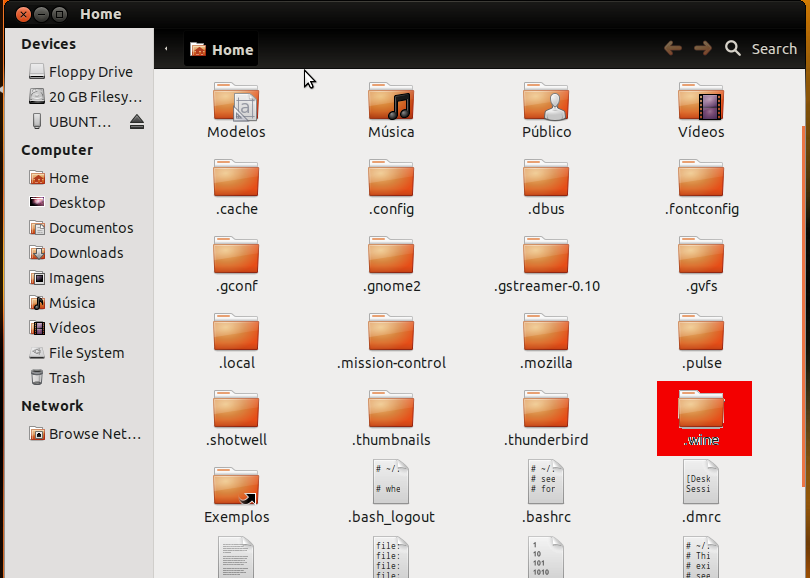Close the Home window
Screen dimensions: 810x578
click(x=23, y=14)
